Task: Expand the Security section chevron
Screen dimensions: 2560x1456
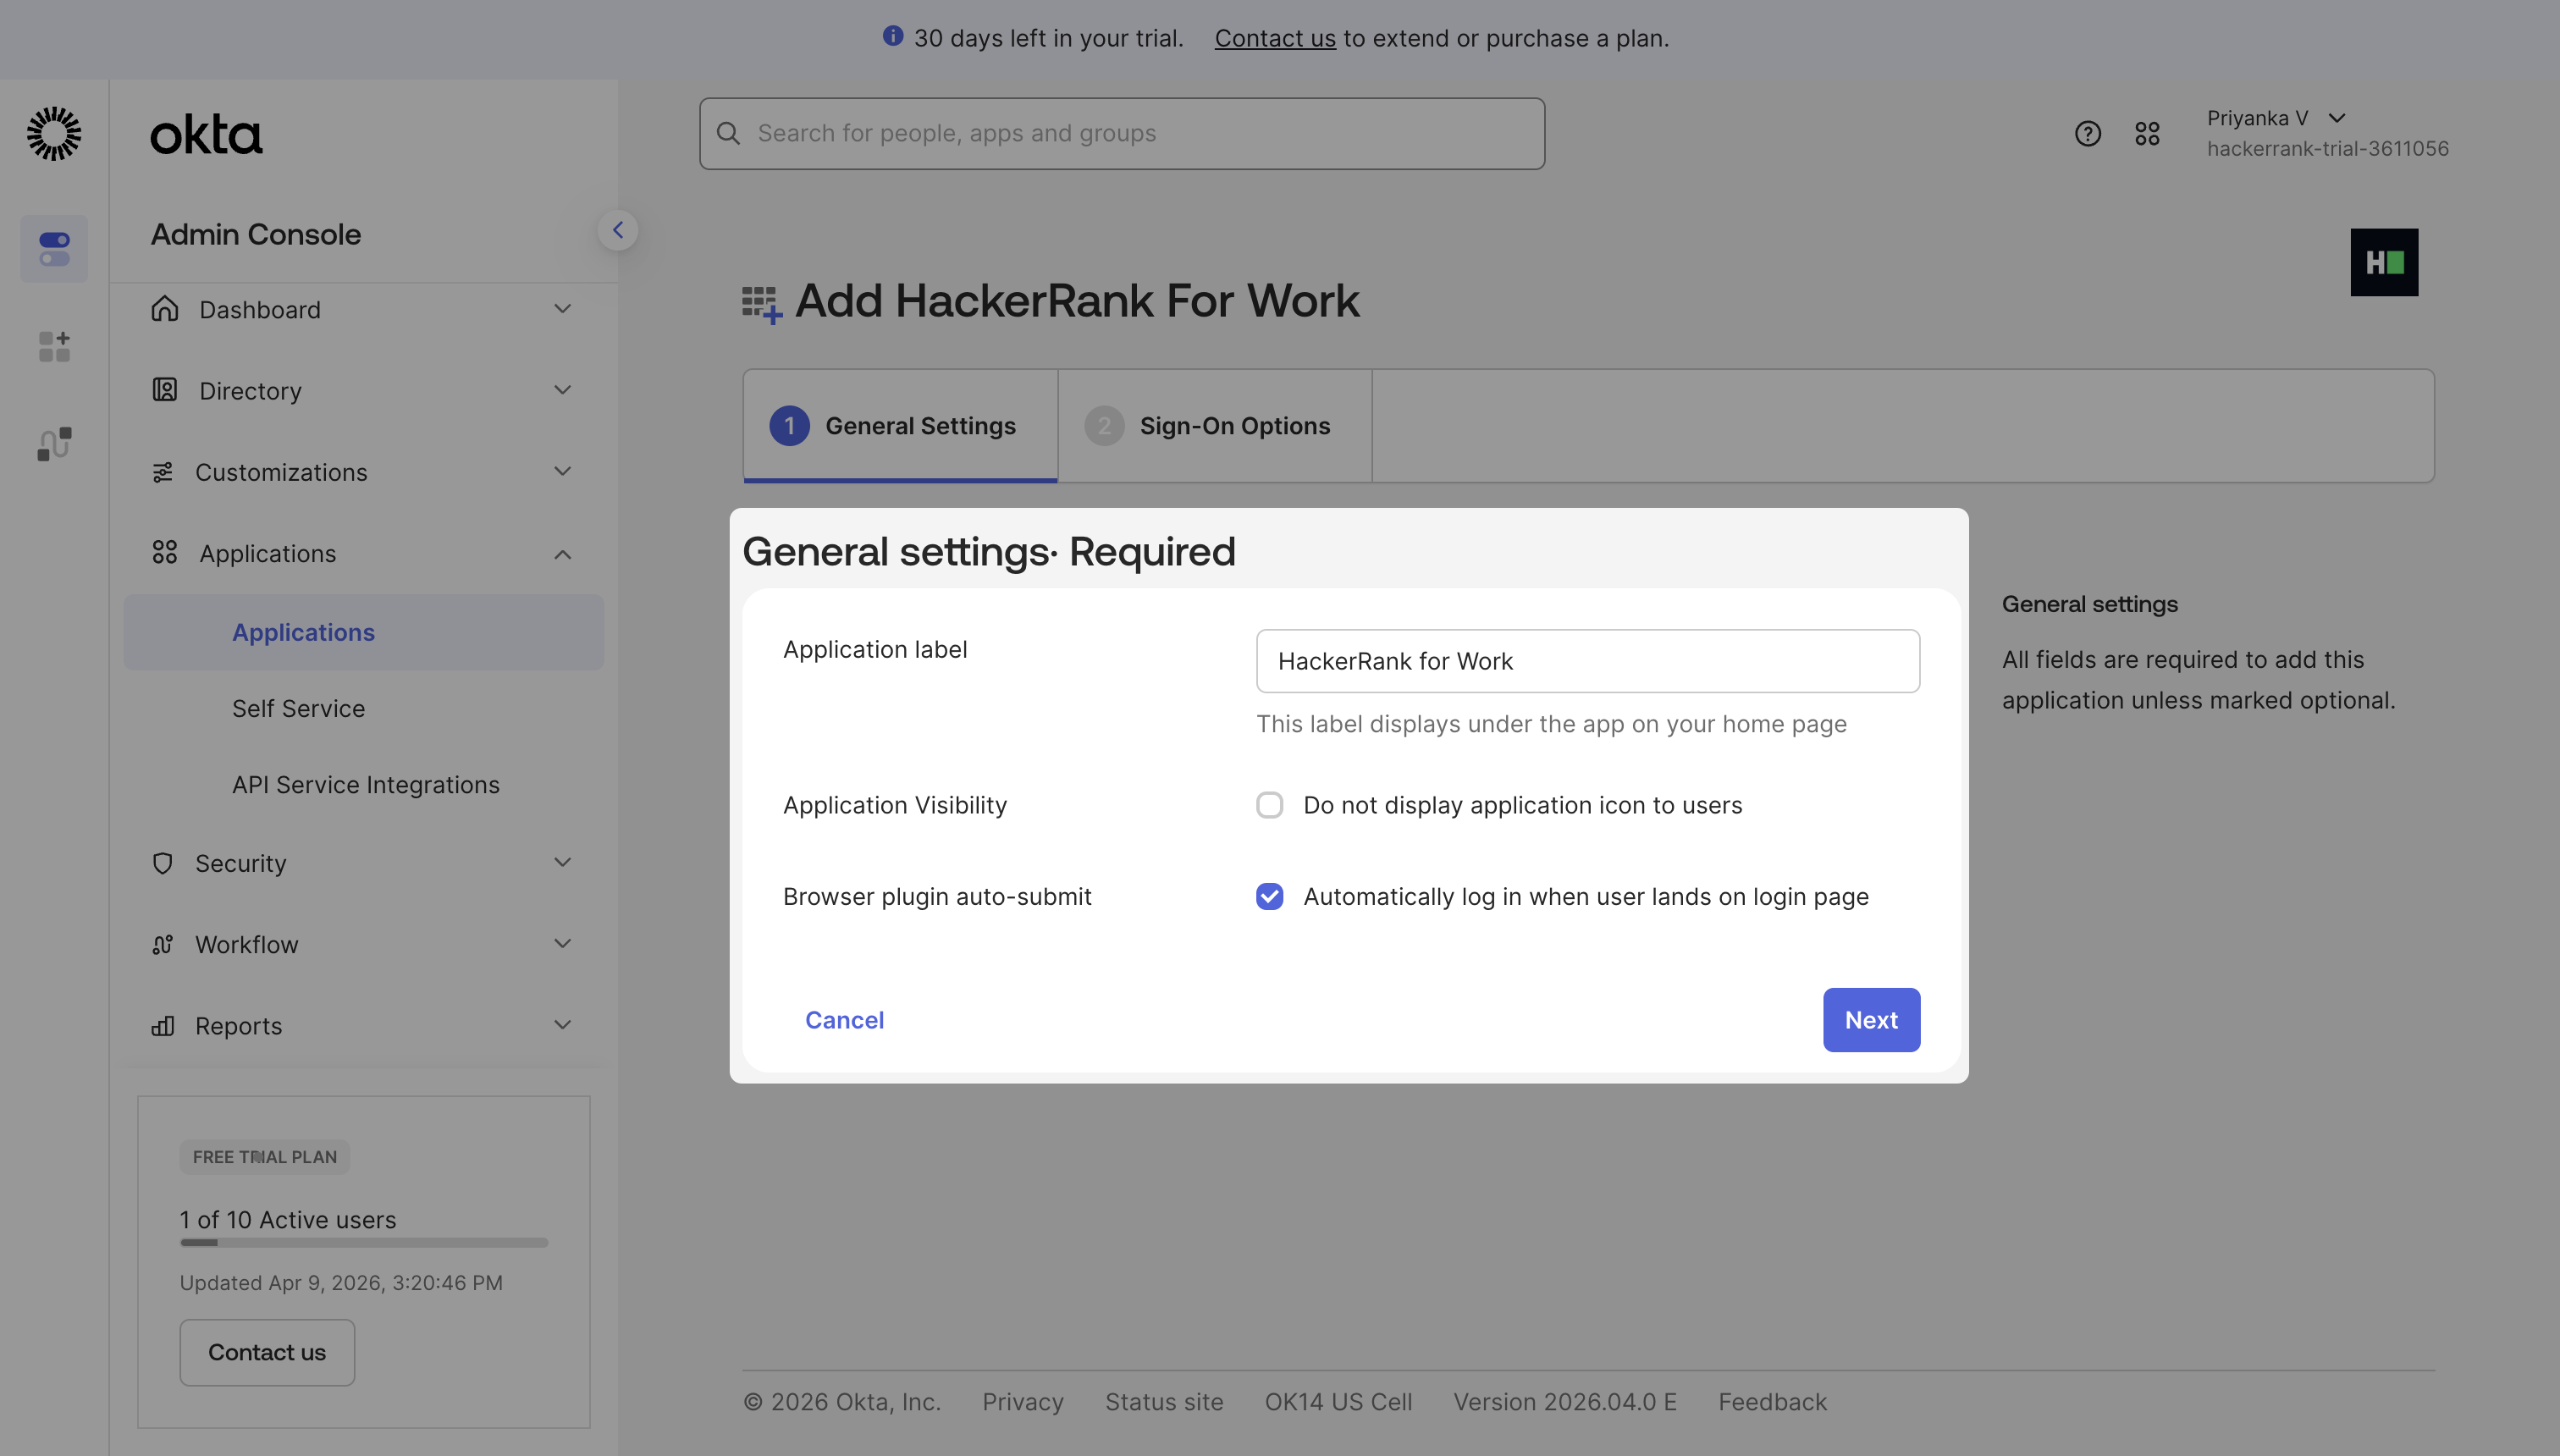Action: pos(563,862)
